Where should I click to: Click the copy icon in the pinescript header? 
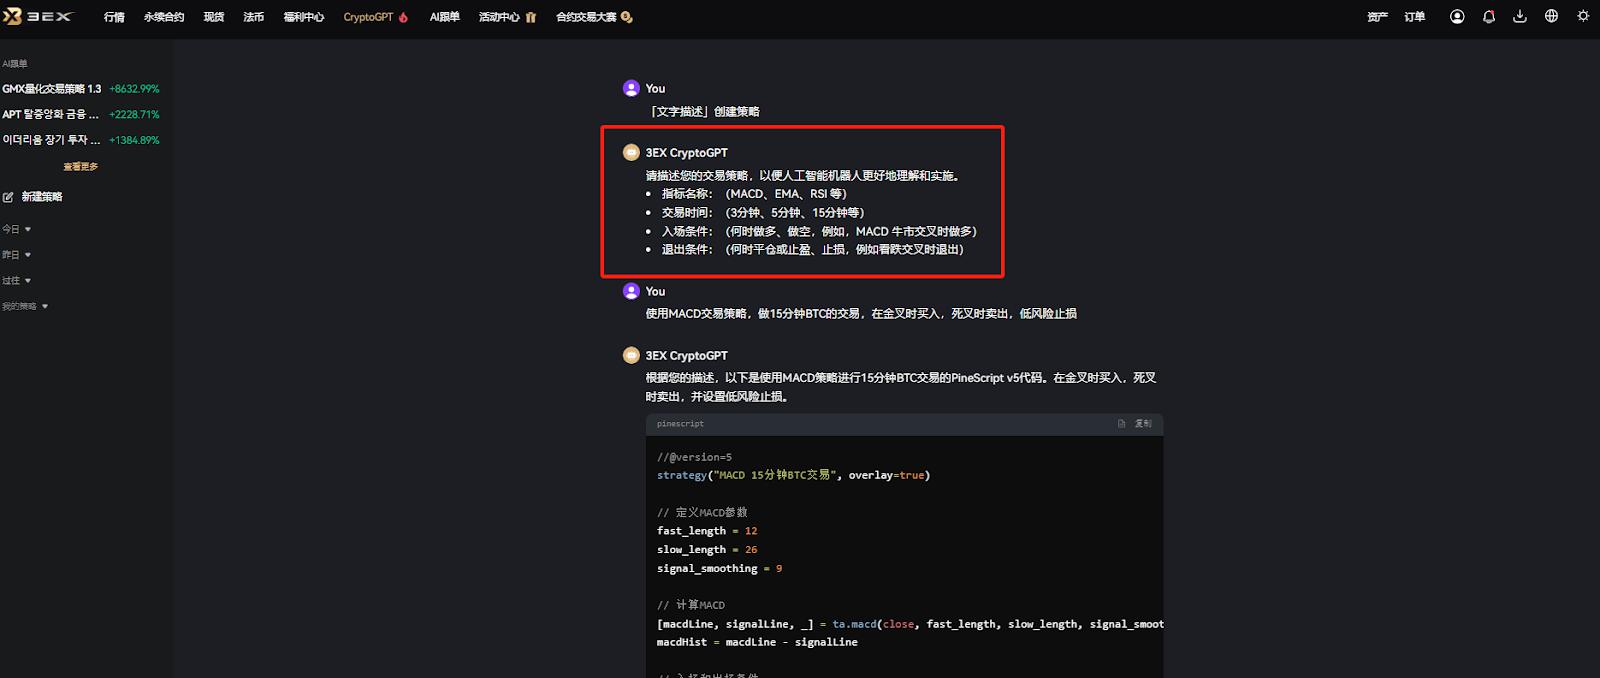(1122, 424)
